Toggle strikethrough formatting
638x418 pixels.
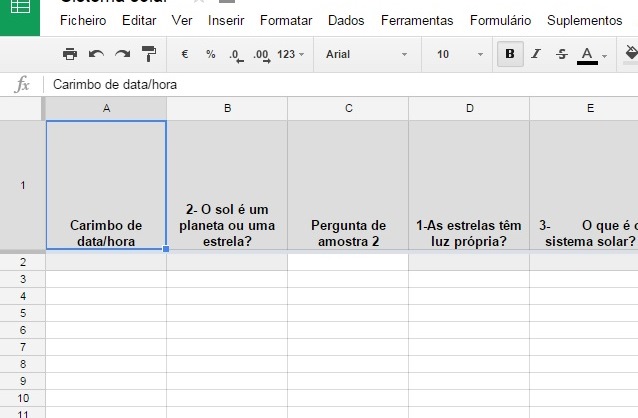562,54
